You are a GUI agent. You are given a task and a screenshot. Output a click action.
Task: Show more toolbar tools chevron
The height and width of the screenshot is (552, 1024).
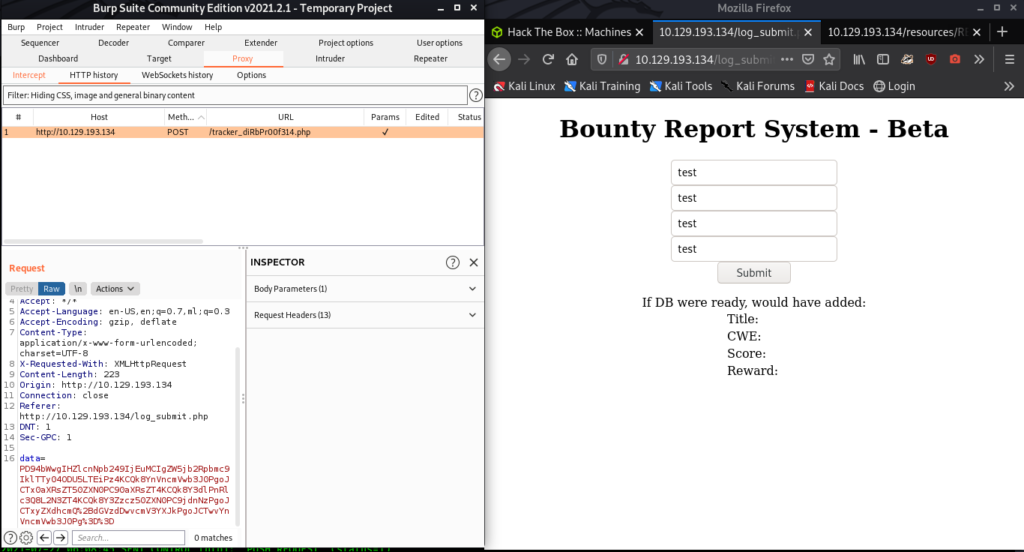979,59
